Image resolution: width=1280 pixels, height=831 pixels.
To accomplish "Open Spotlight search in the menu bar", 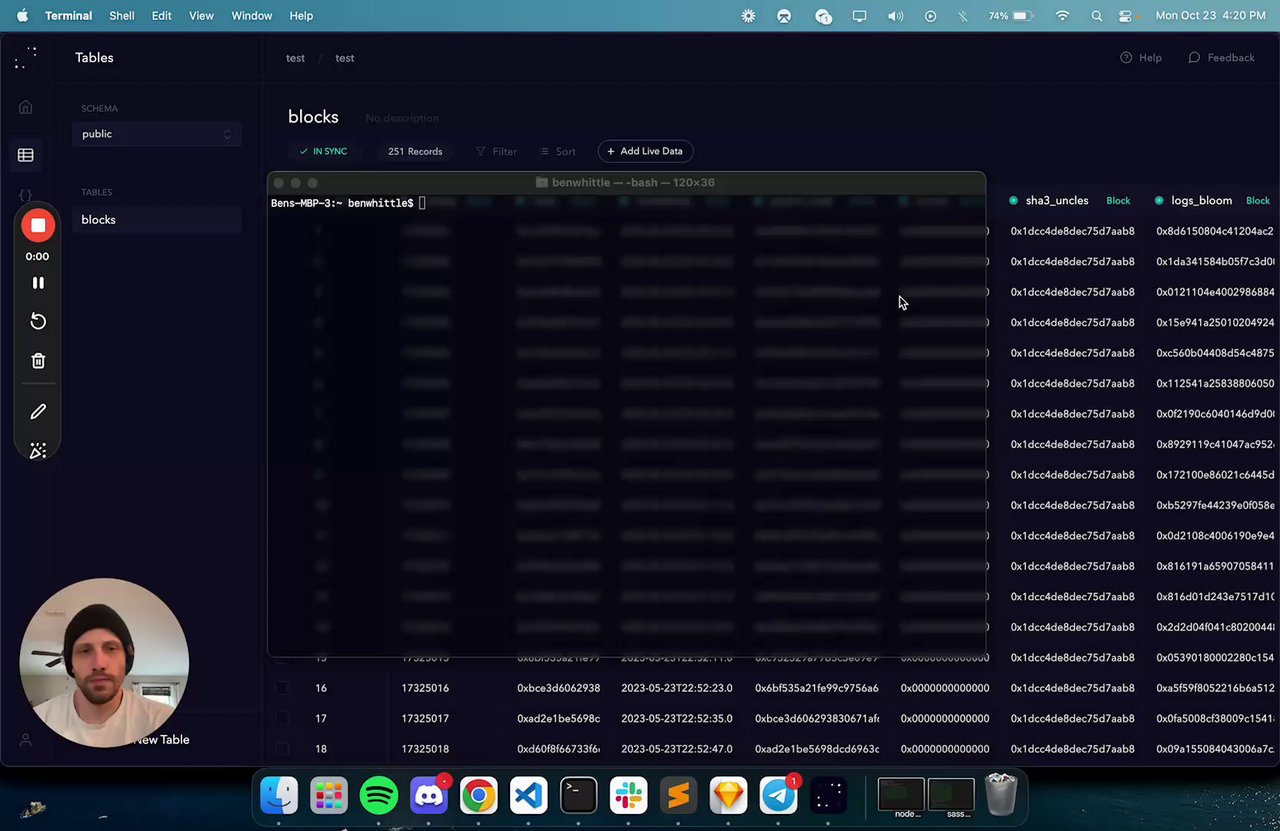I will tap(1097, 16).
